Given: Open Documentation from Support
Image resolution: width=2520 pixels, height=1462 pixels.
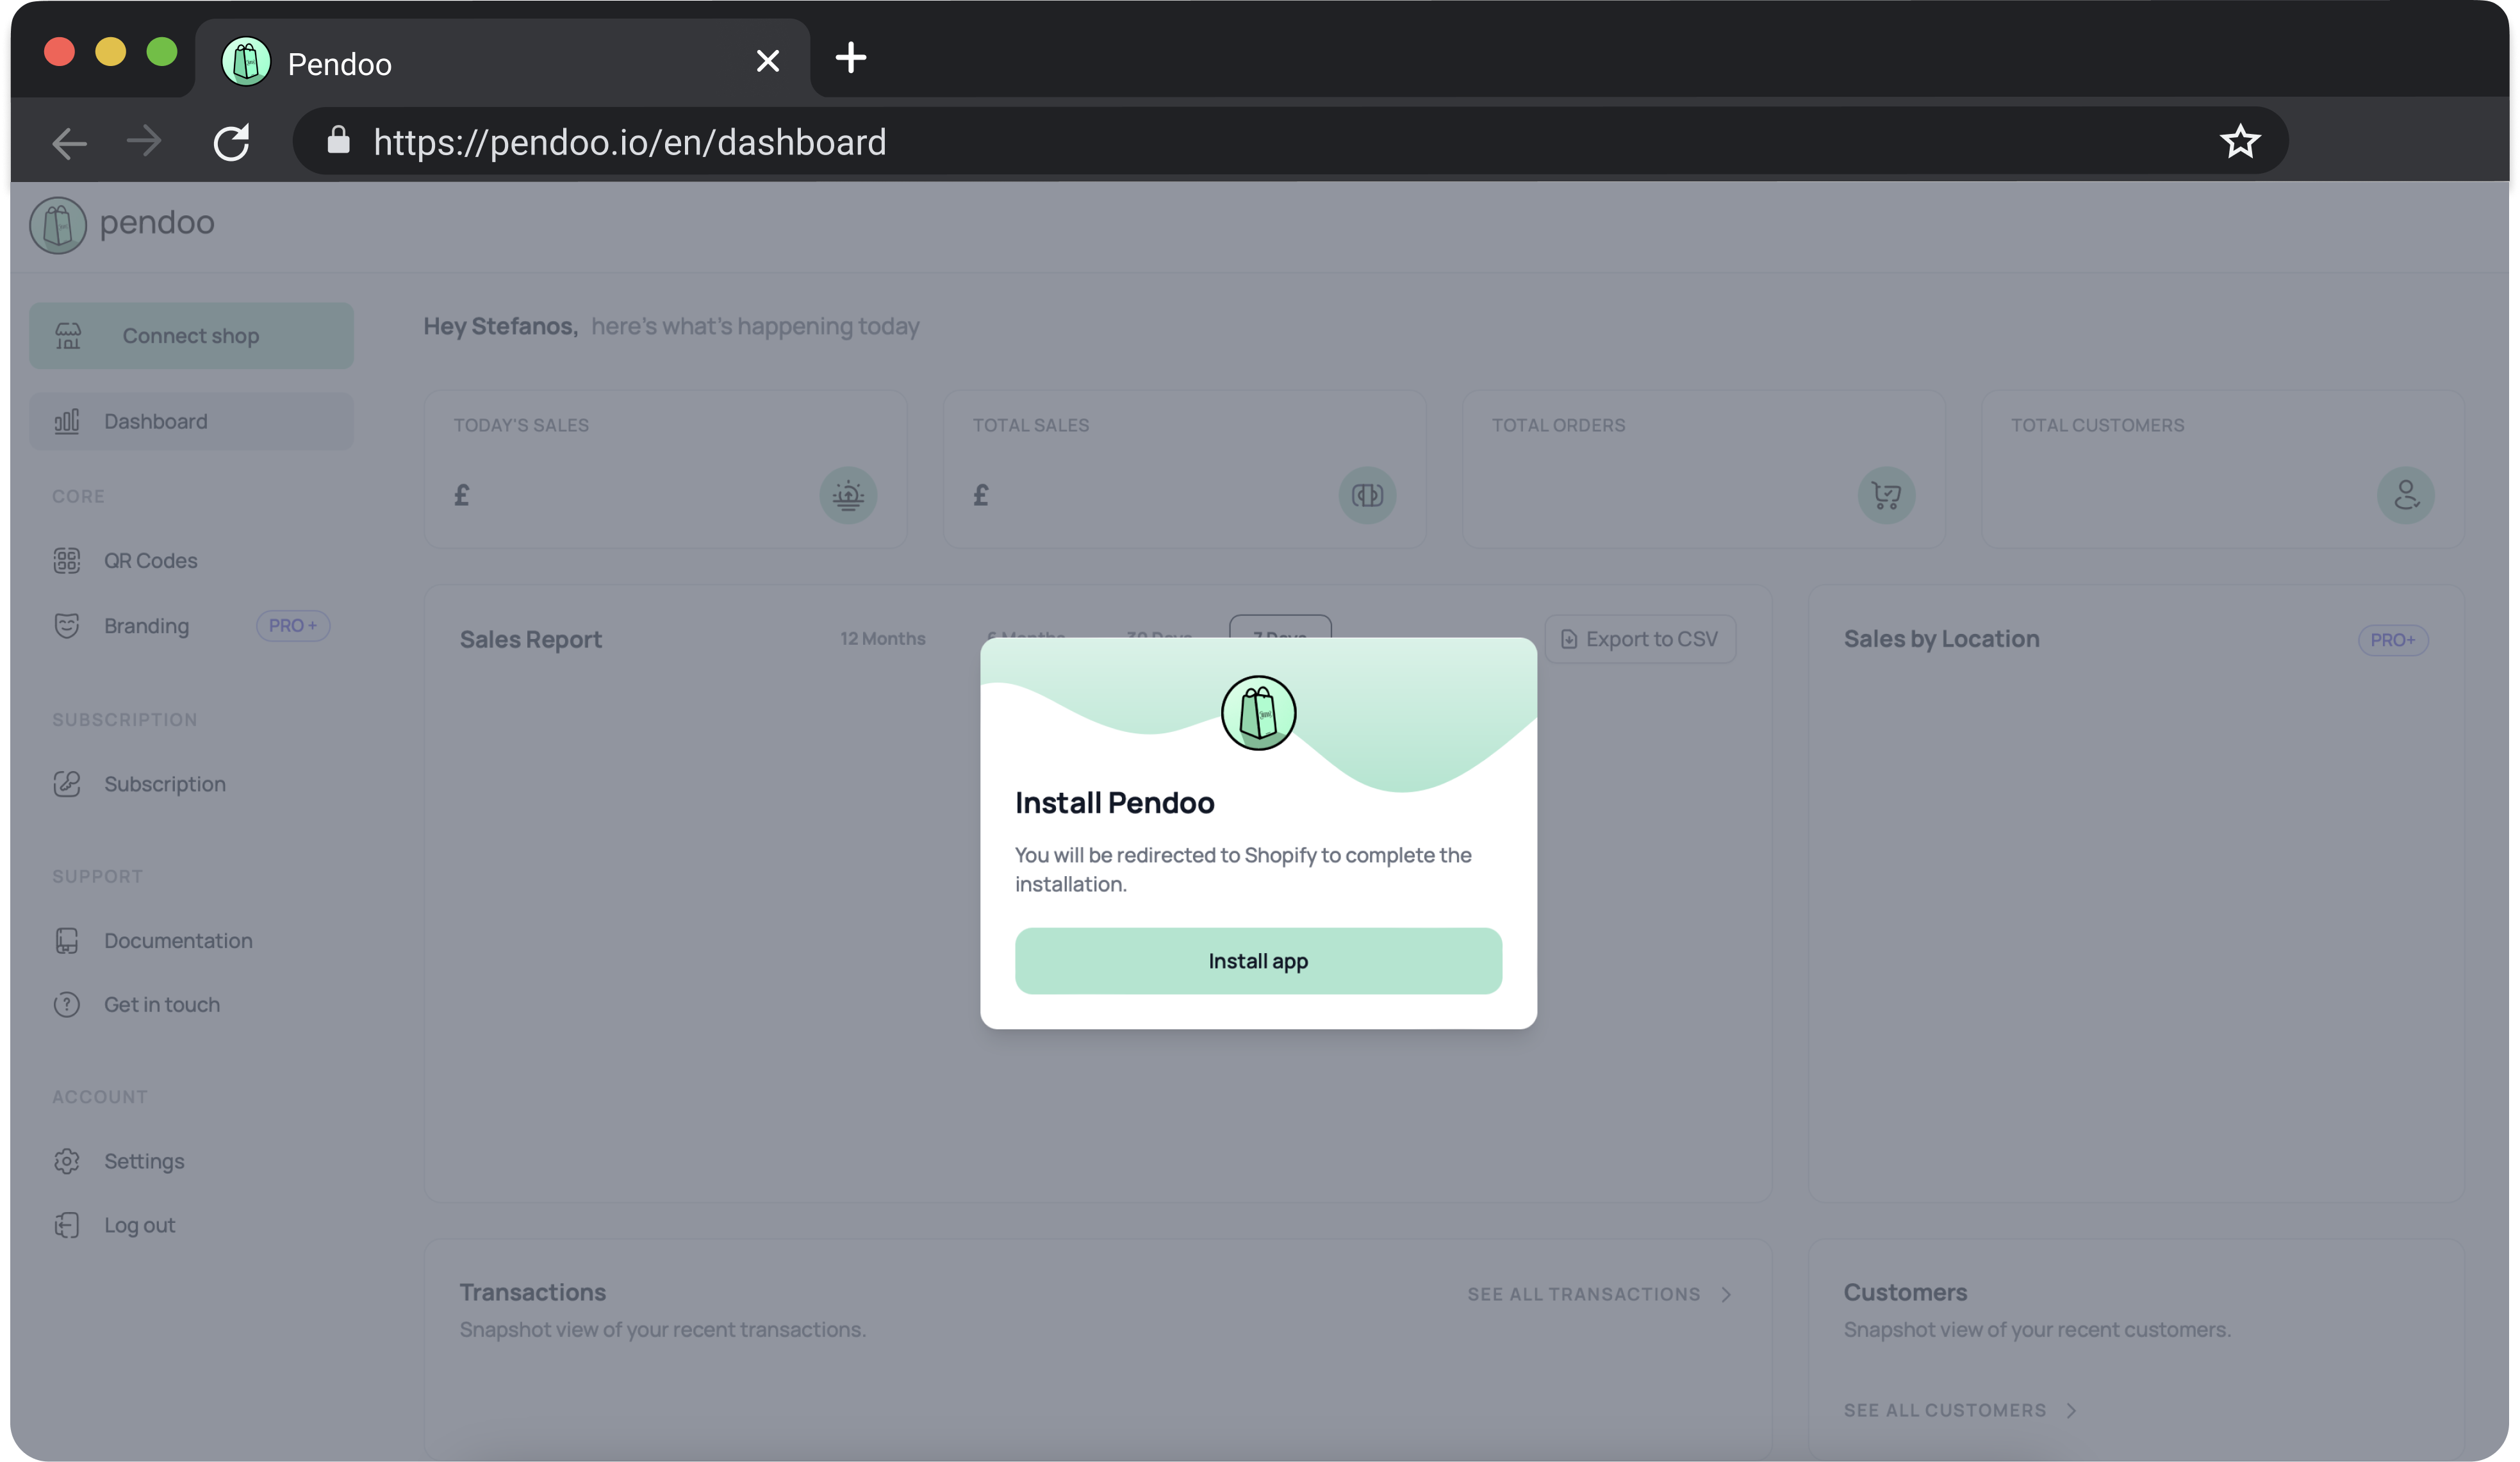Looking at the screenshot, I should coord(178,940).
